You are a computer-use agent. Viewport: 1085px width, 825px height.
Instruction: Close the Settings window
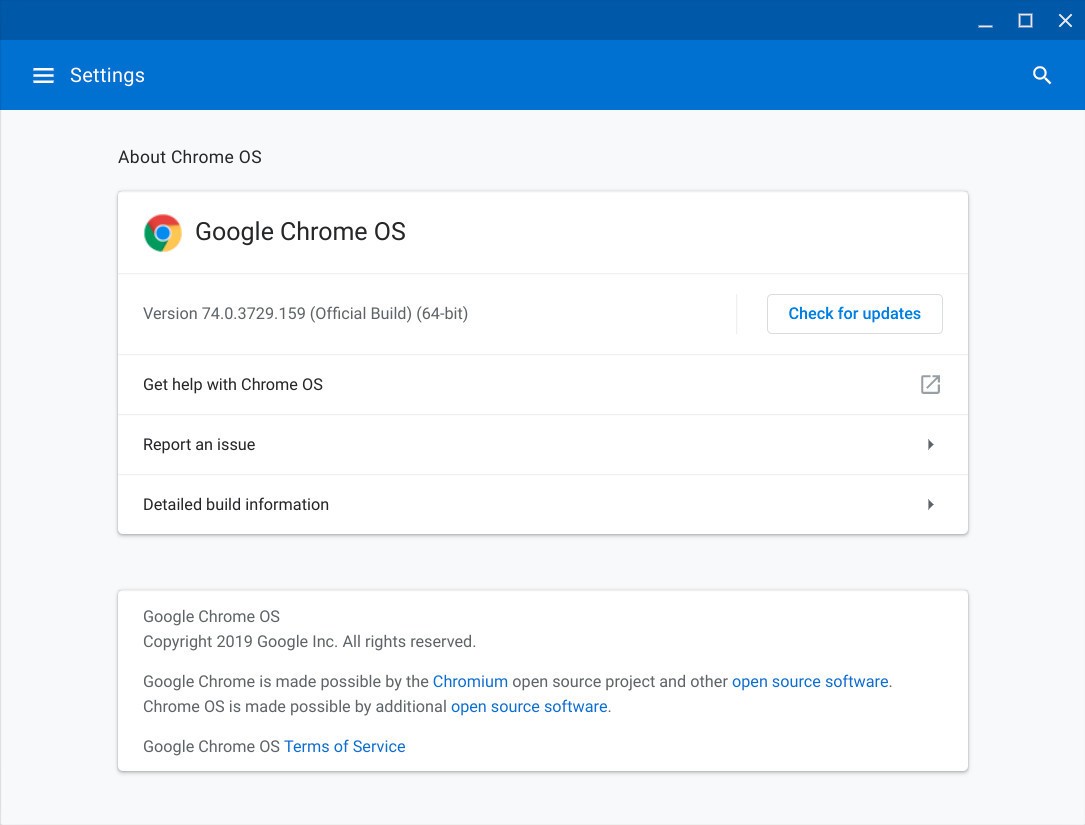(x=1065, y=21)
